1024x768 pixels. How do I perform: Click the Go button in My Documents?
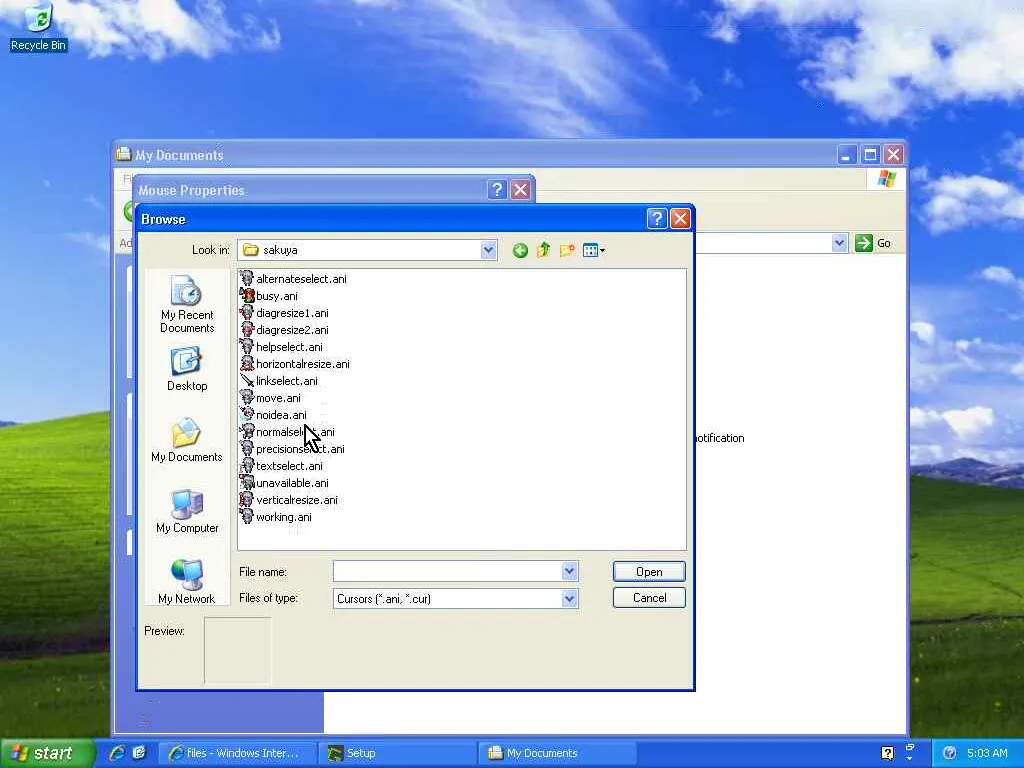coord(874,243)
